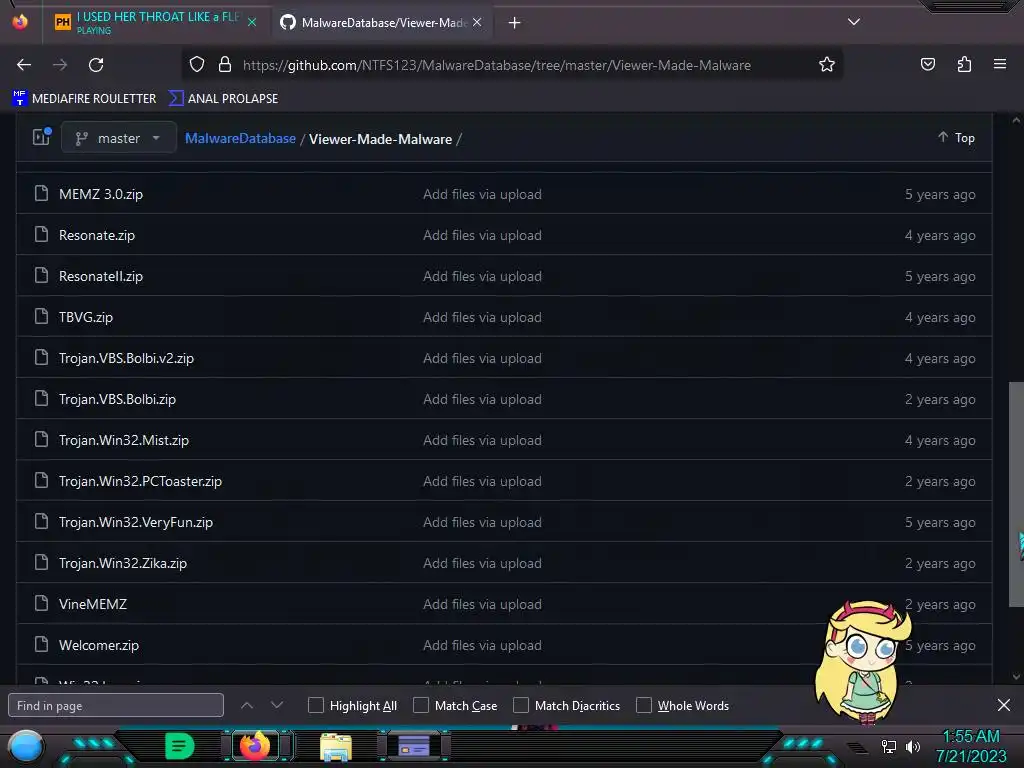Open the master branch dropdown
Image resolution: width=1024 pixels, height=768 pixels.
(118, 138)
